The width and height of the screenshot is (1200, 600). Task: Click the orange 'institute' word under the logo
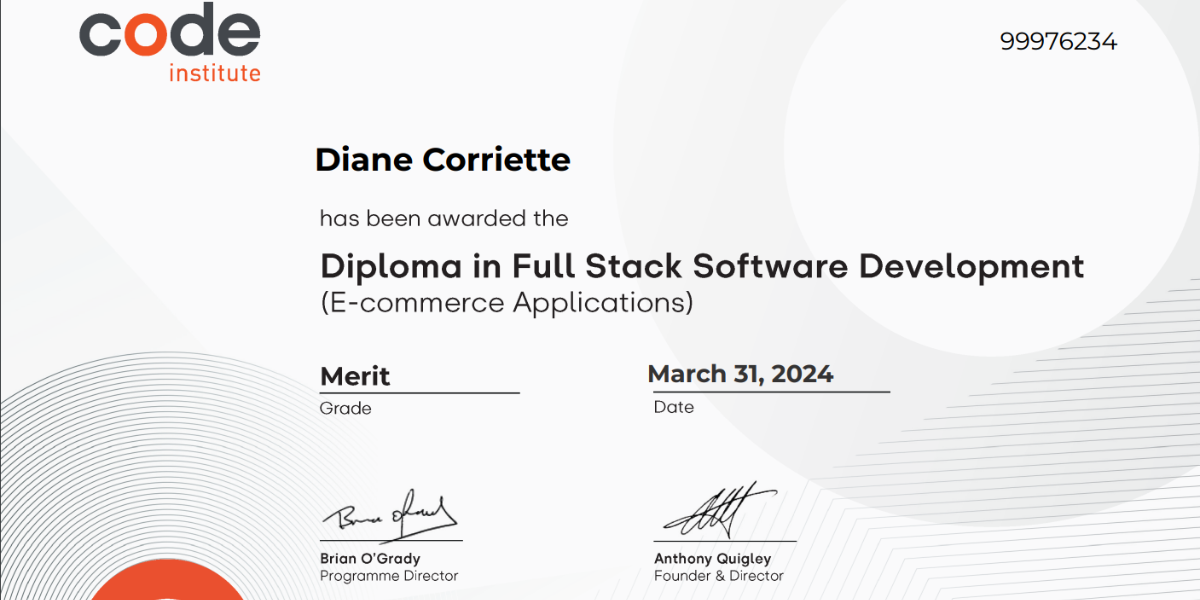coord(214,73)
